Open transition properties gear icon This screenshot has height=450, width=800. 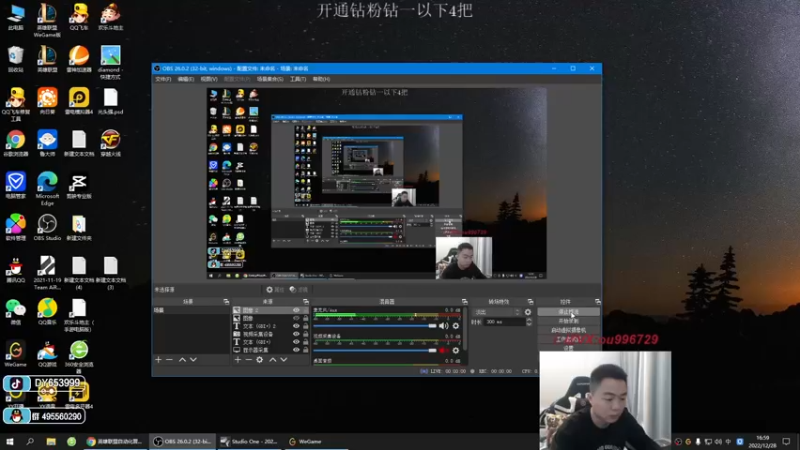click(528, 312)
